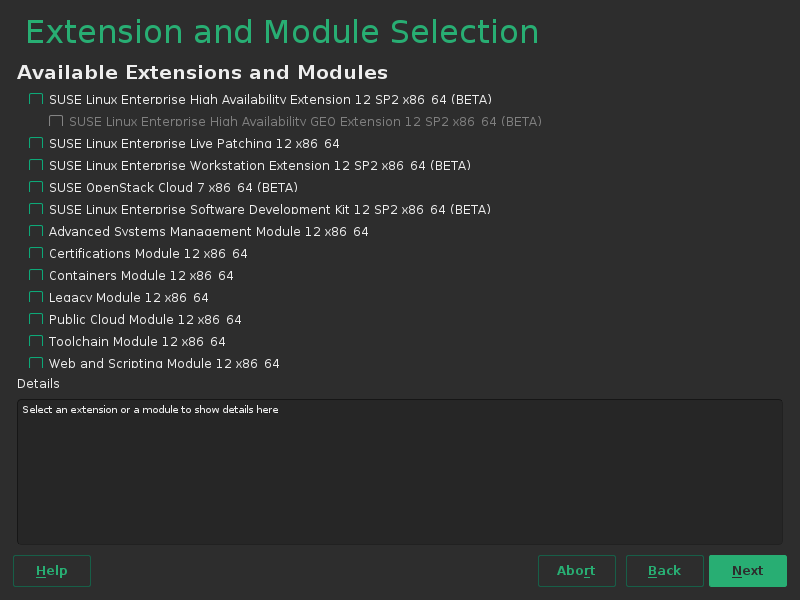Select Web and Scripting Module checkbox
The height and width of the screenshot is (600, 800).
(36, 363)
